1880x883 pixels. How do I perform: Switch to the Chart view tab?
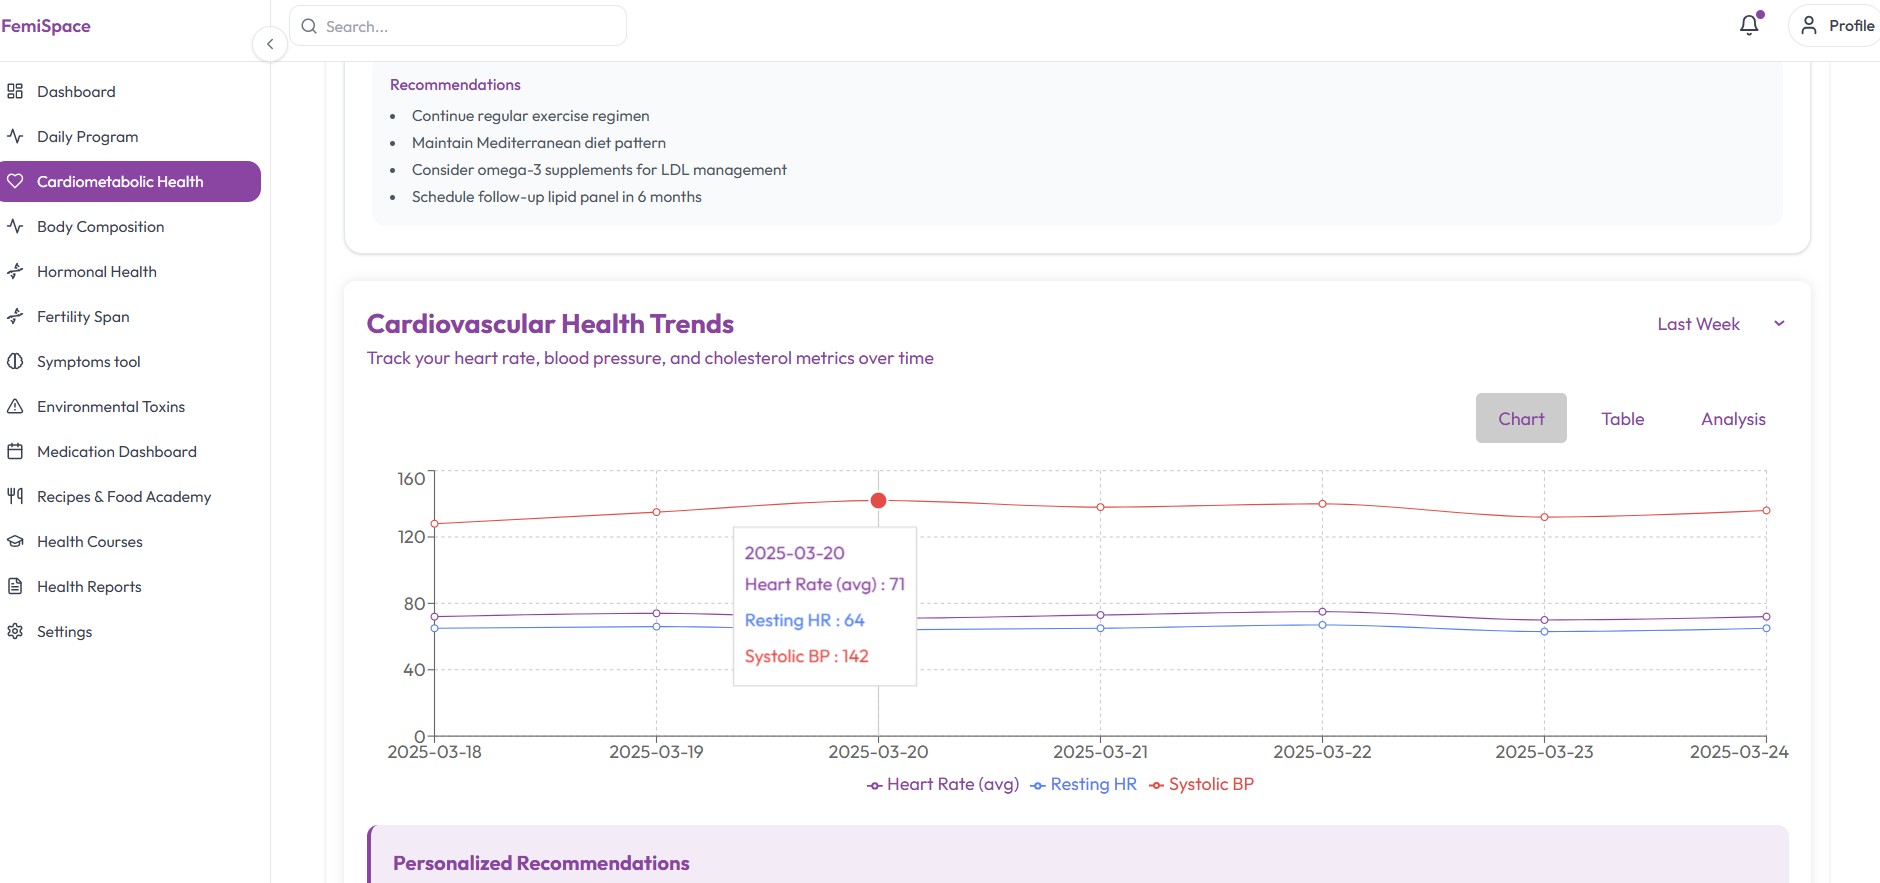click(x=1521, y=418)
